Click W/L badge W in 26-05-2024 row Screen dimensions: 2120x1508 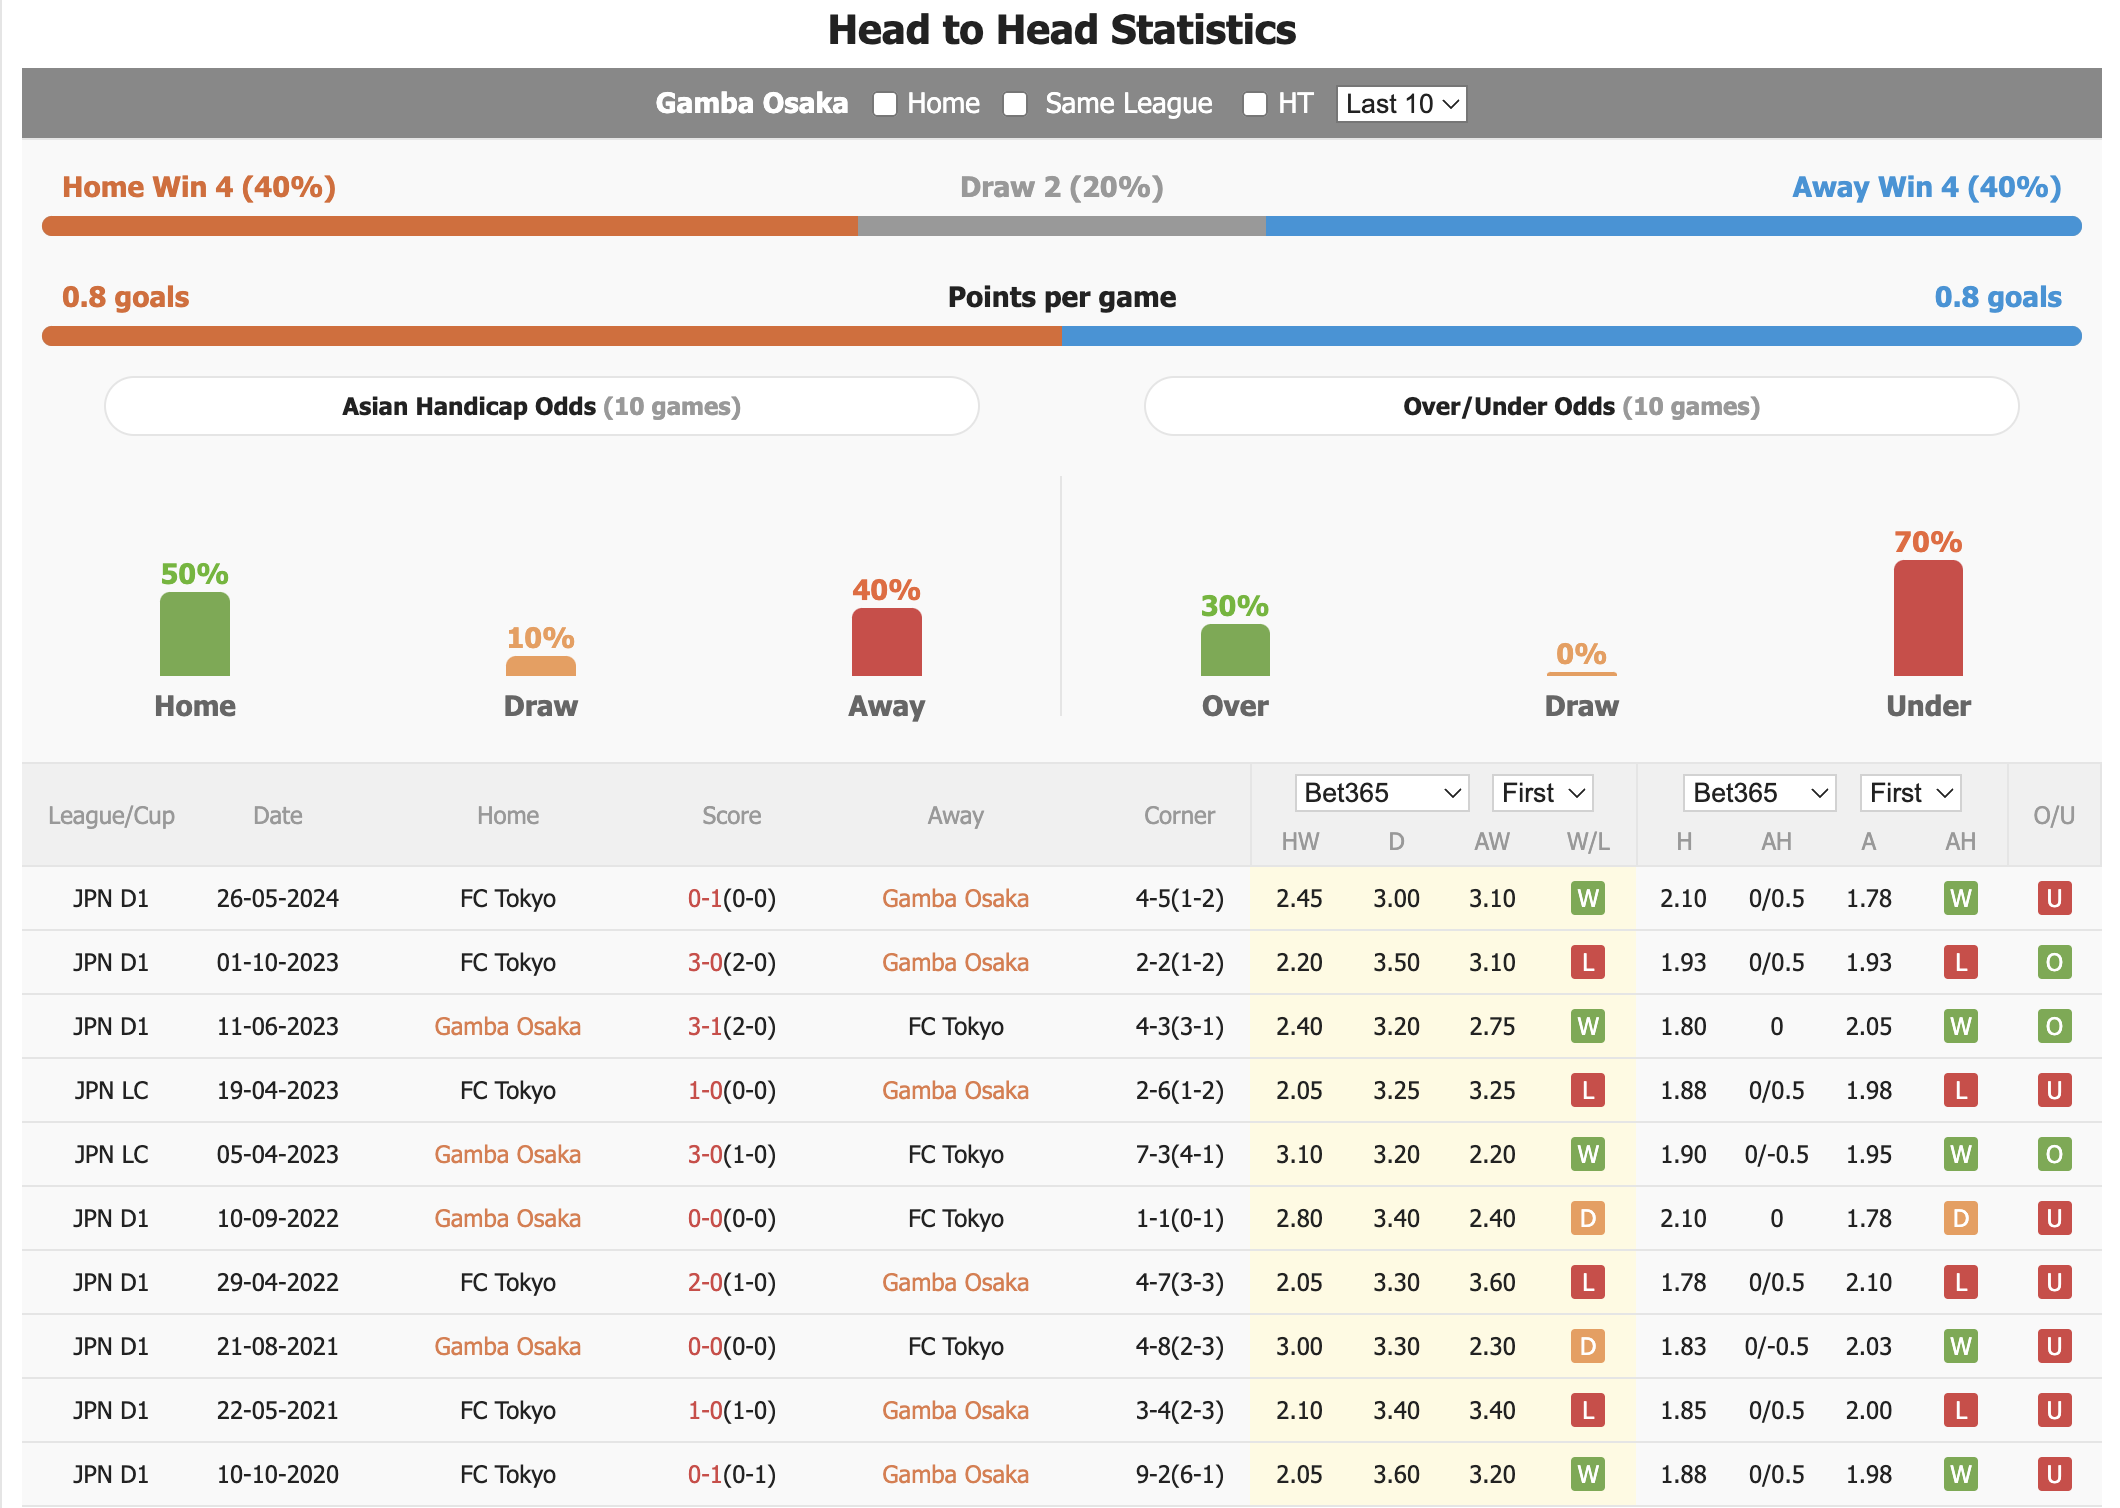click(x=1588, y=898)
